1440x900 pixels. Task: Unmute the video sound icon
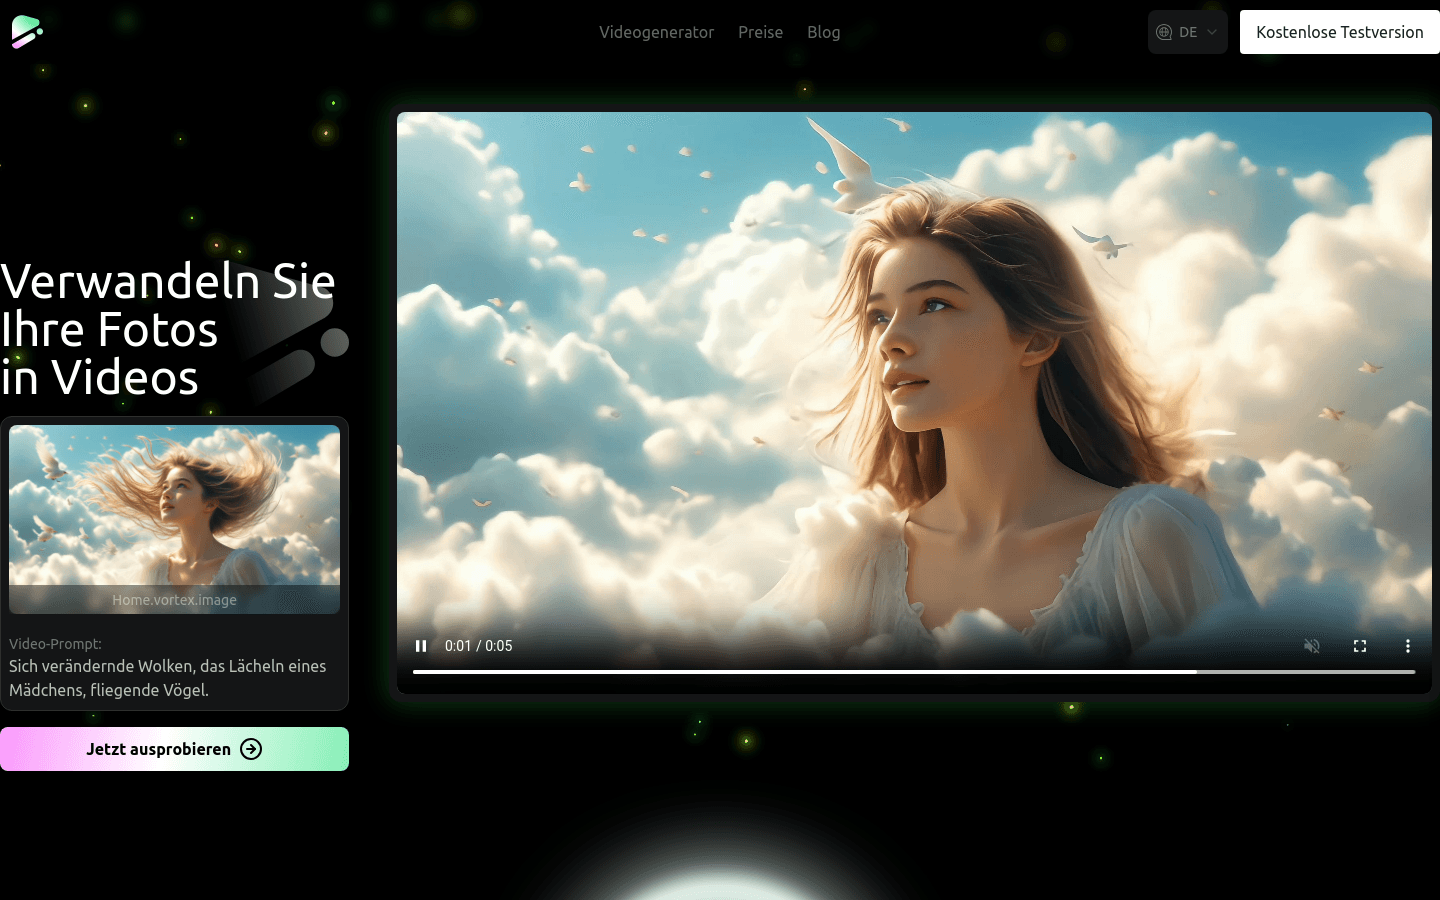pyautogui.click(x=1312, y=646)
